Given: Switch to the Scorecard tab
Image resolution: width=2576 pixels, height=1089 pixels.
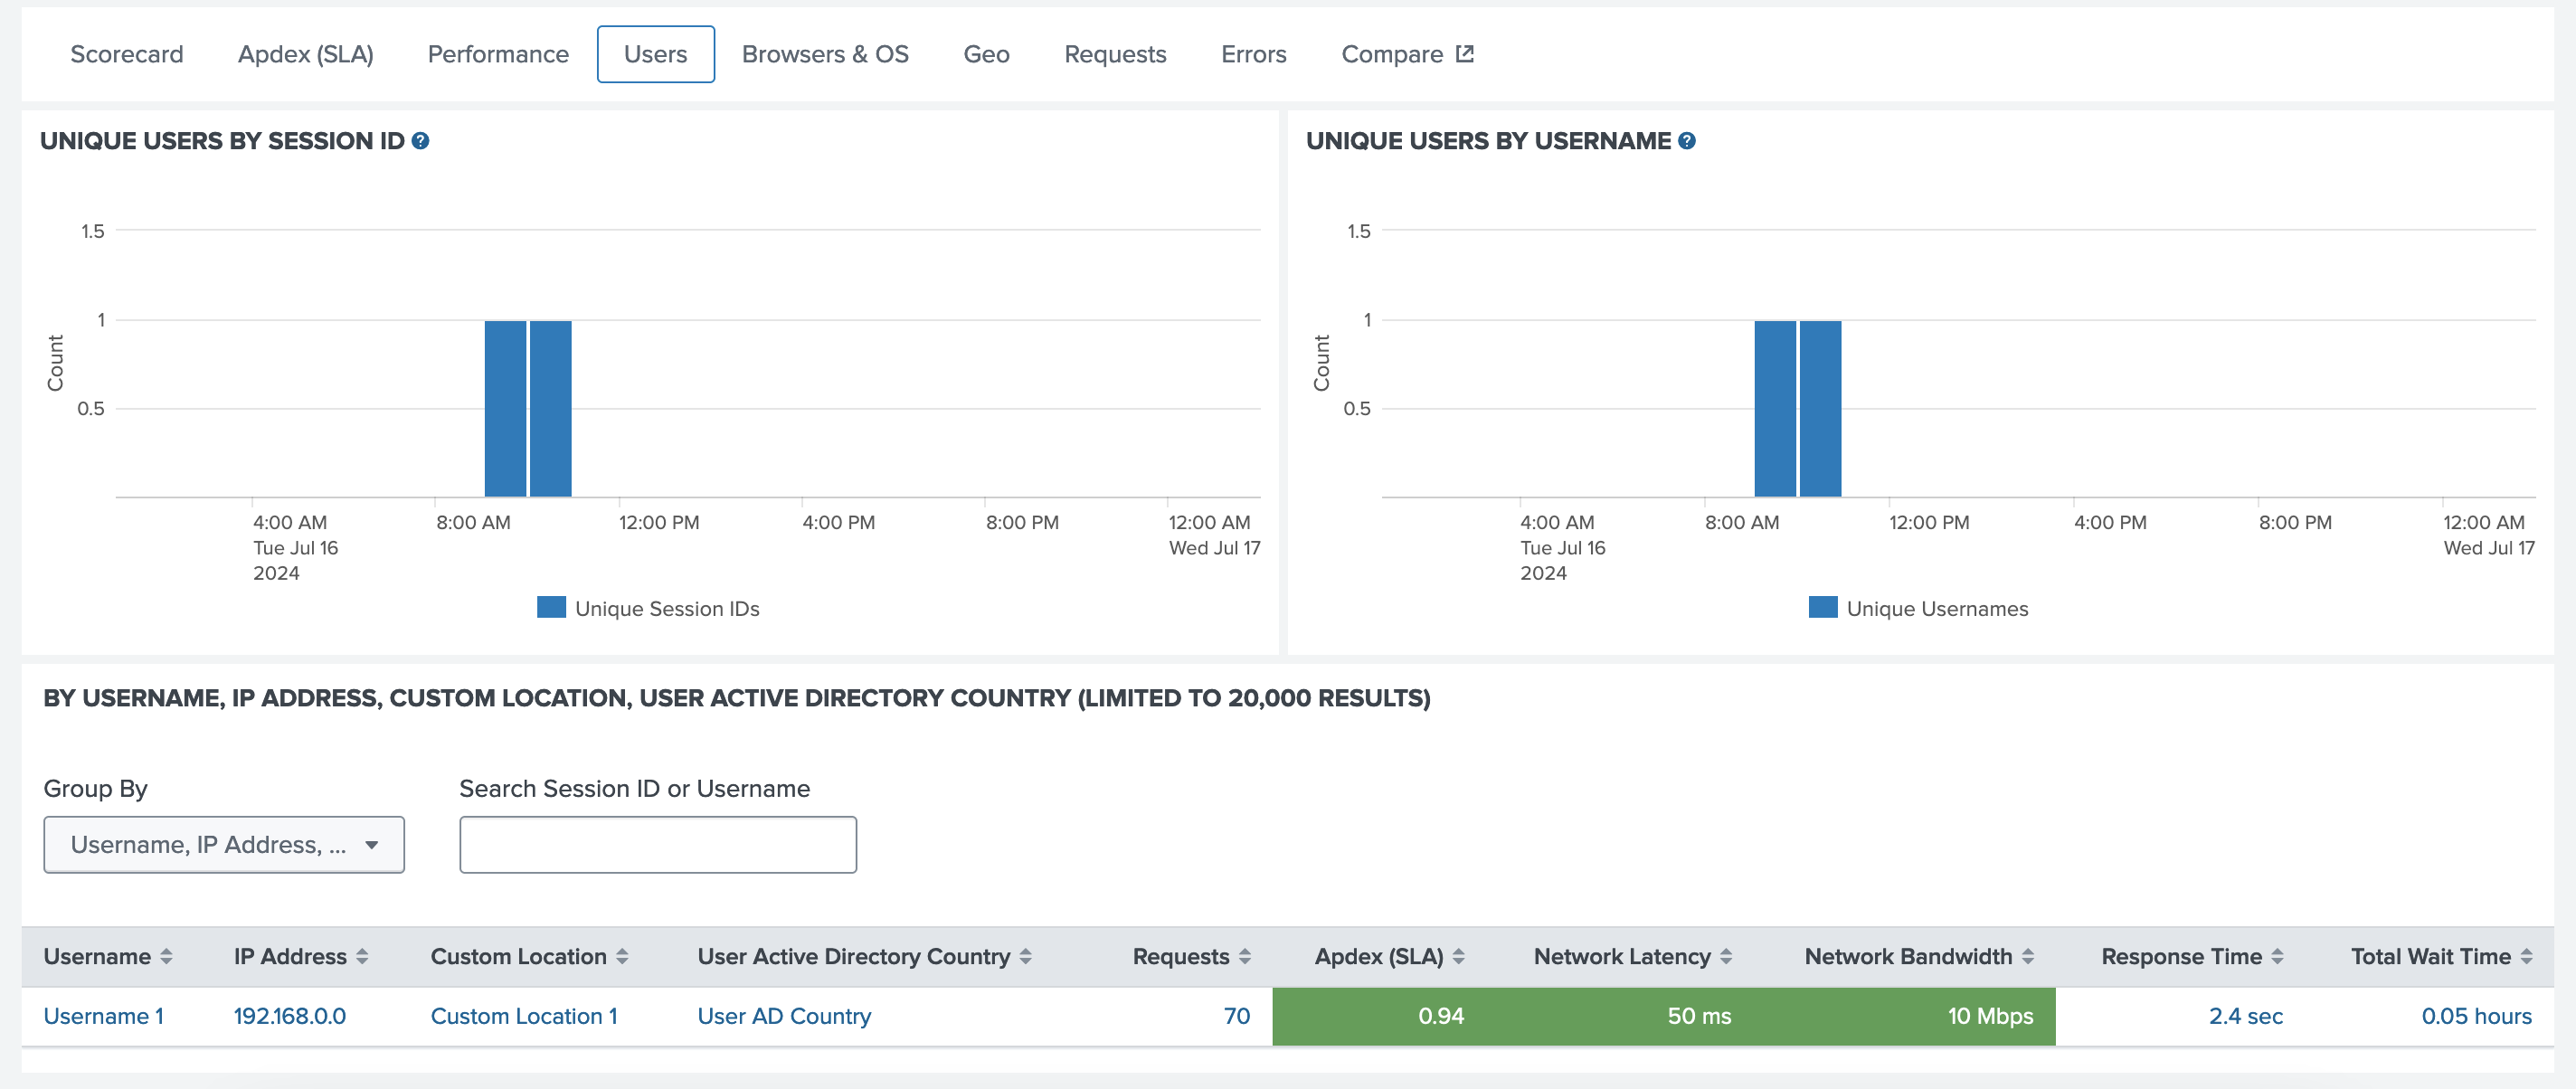Looking at the screenshot, I should [x=127, y=54].
